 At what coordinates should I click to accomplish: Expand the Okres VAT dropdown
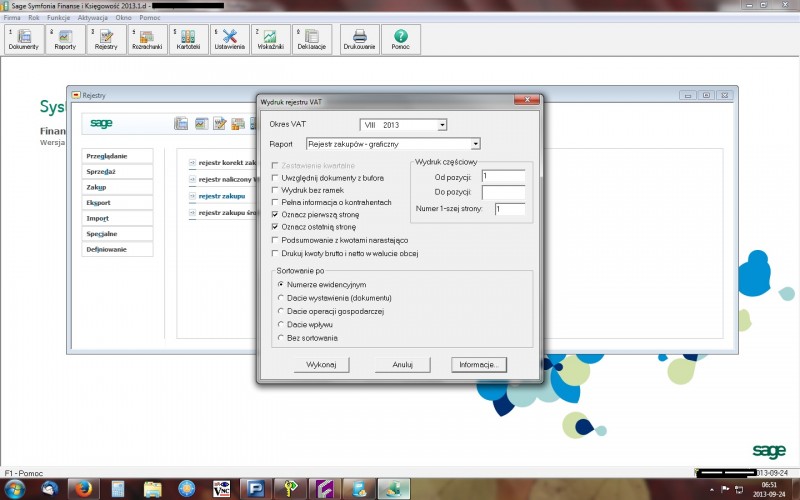click(442, 125)
